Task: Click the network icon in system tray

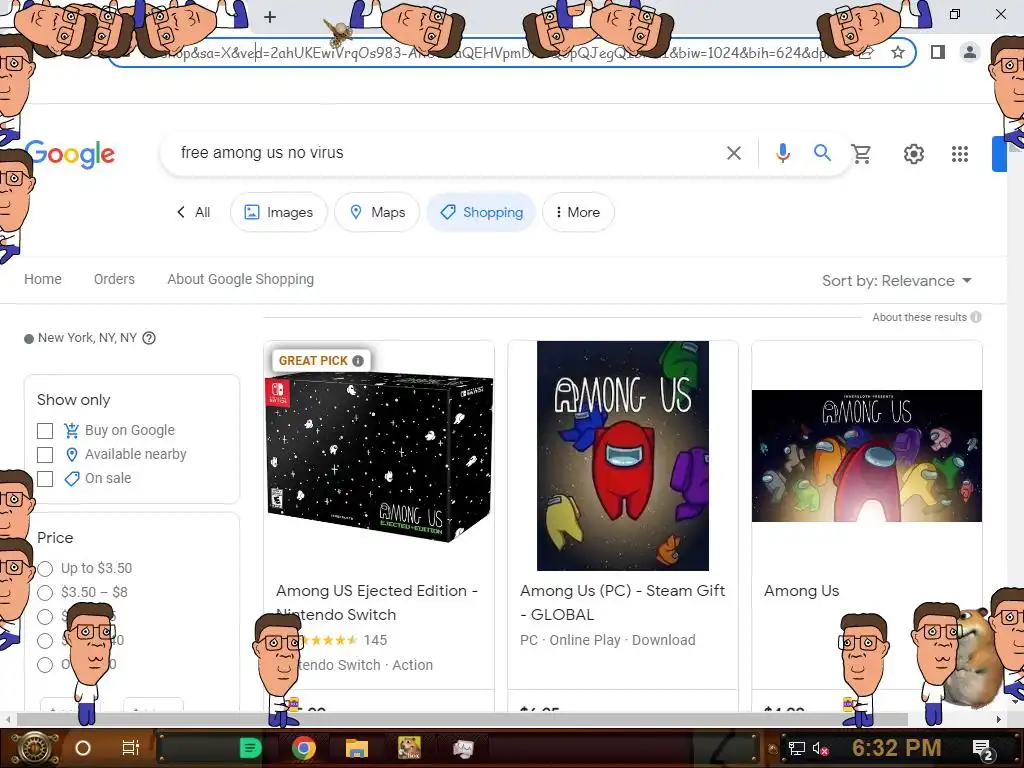Action: coord(797,748)
